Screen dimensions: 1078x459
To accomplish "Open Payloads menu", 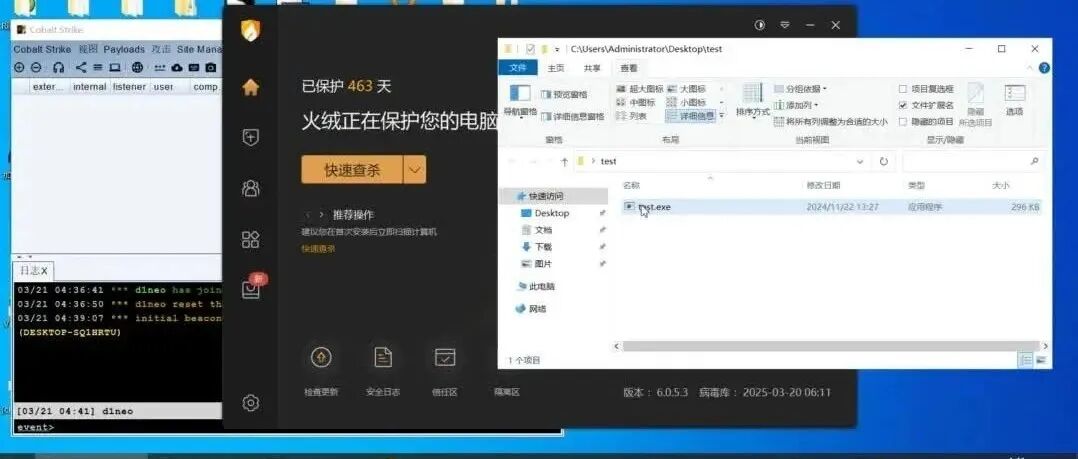I will pos(124,49).
